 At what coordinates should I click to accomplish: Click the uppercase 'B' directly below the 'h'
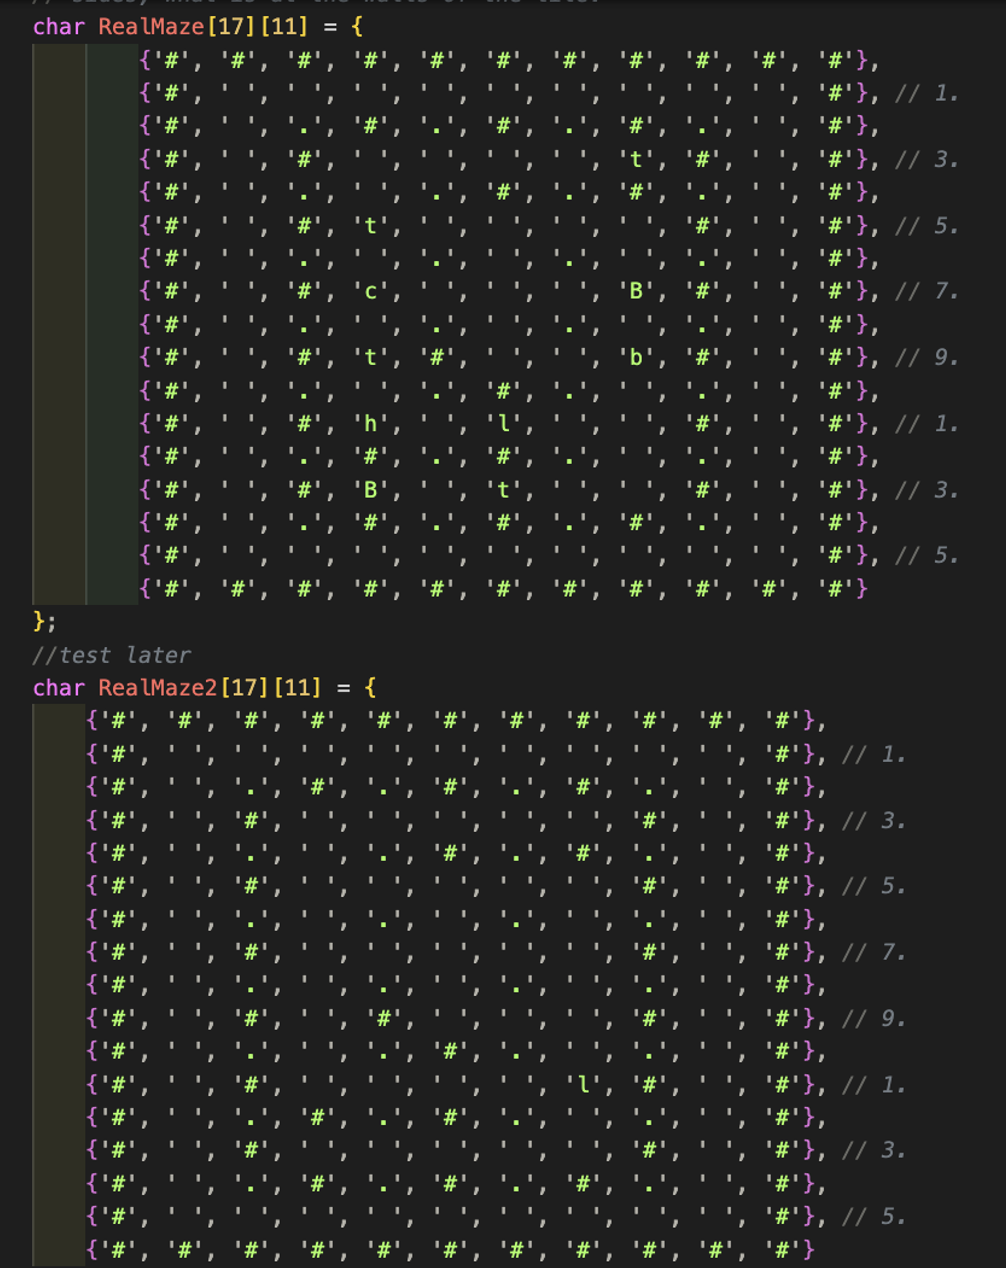[370, 490]
